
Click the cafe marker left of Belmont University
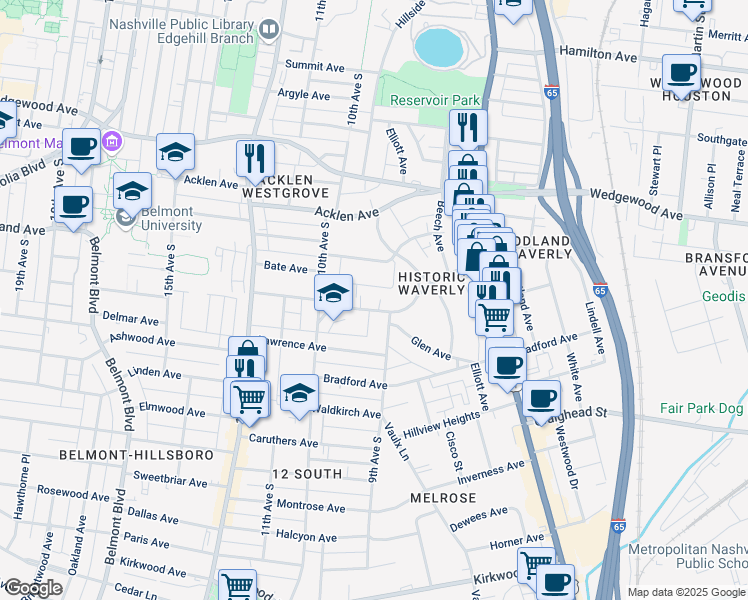click(73, 207)
